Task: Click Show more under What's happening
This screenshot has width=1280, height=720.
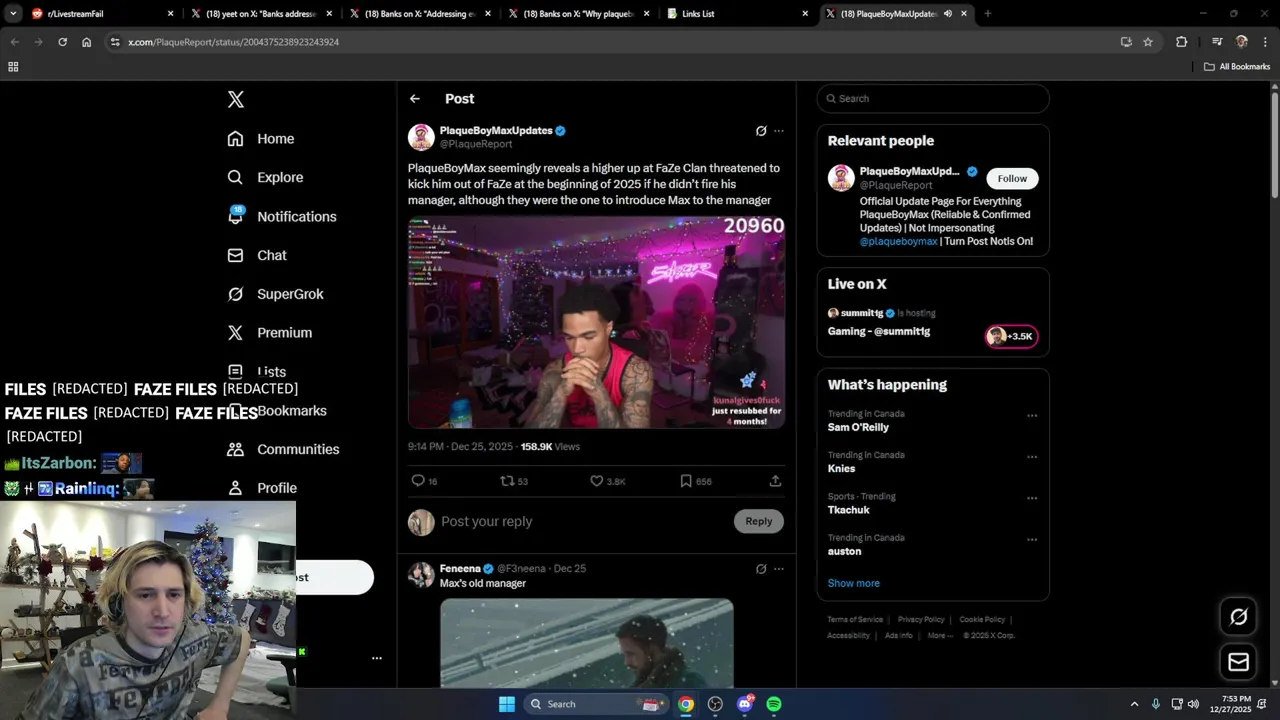Action: [x=854, y=583]
